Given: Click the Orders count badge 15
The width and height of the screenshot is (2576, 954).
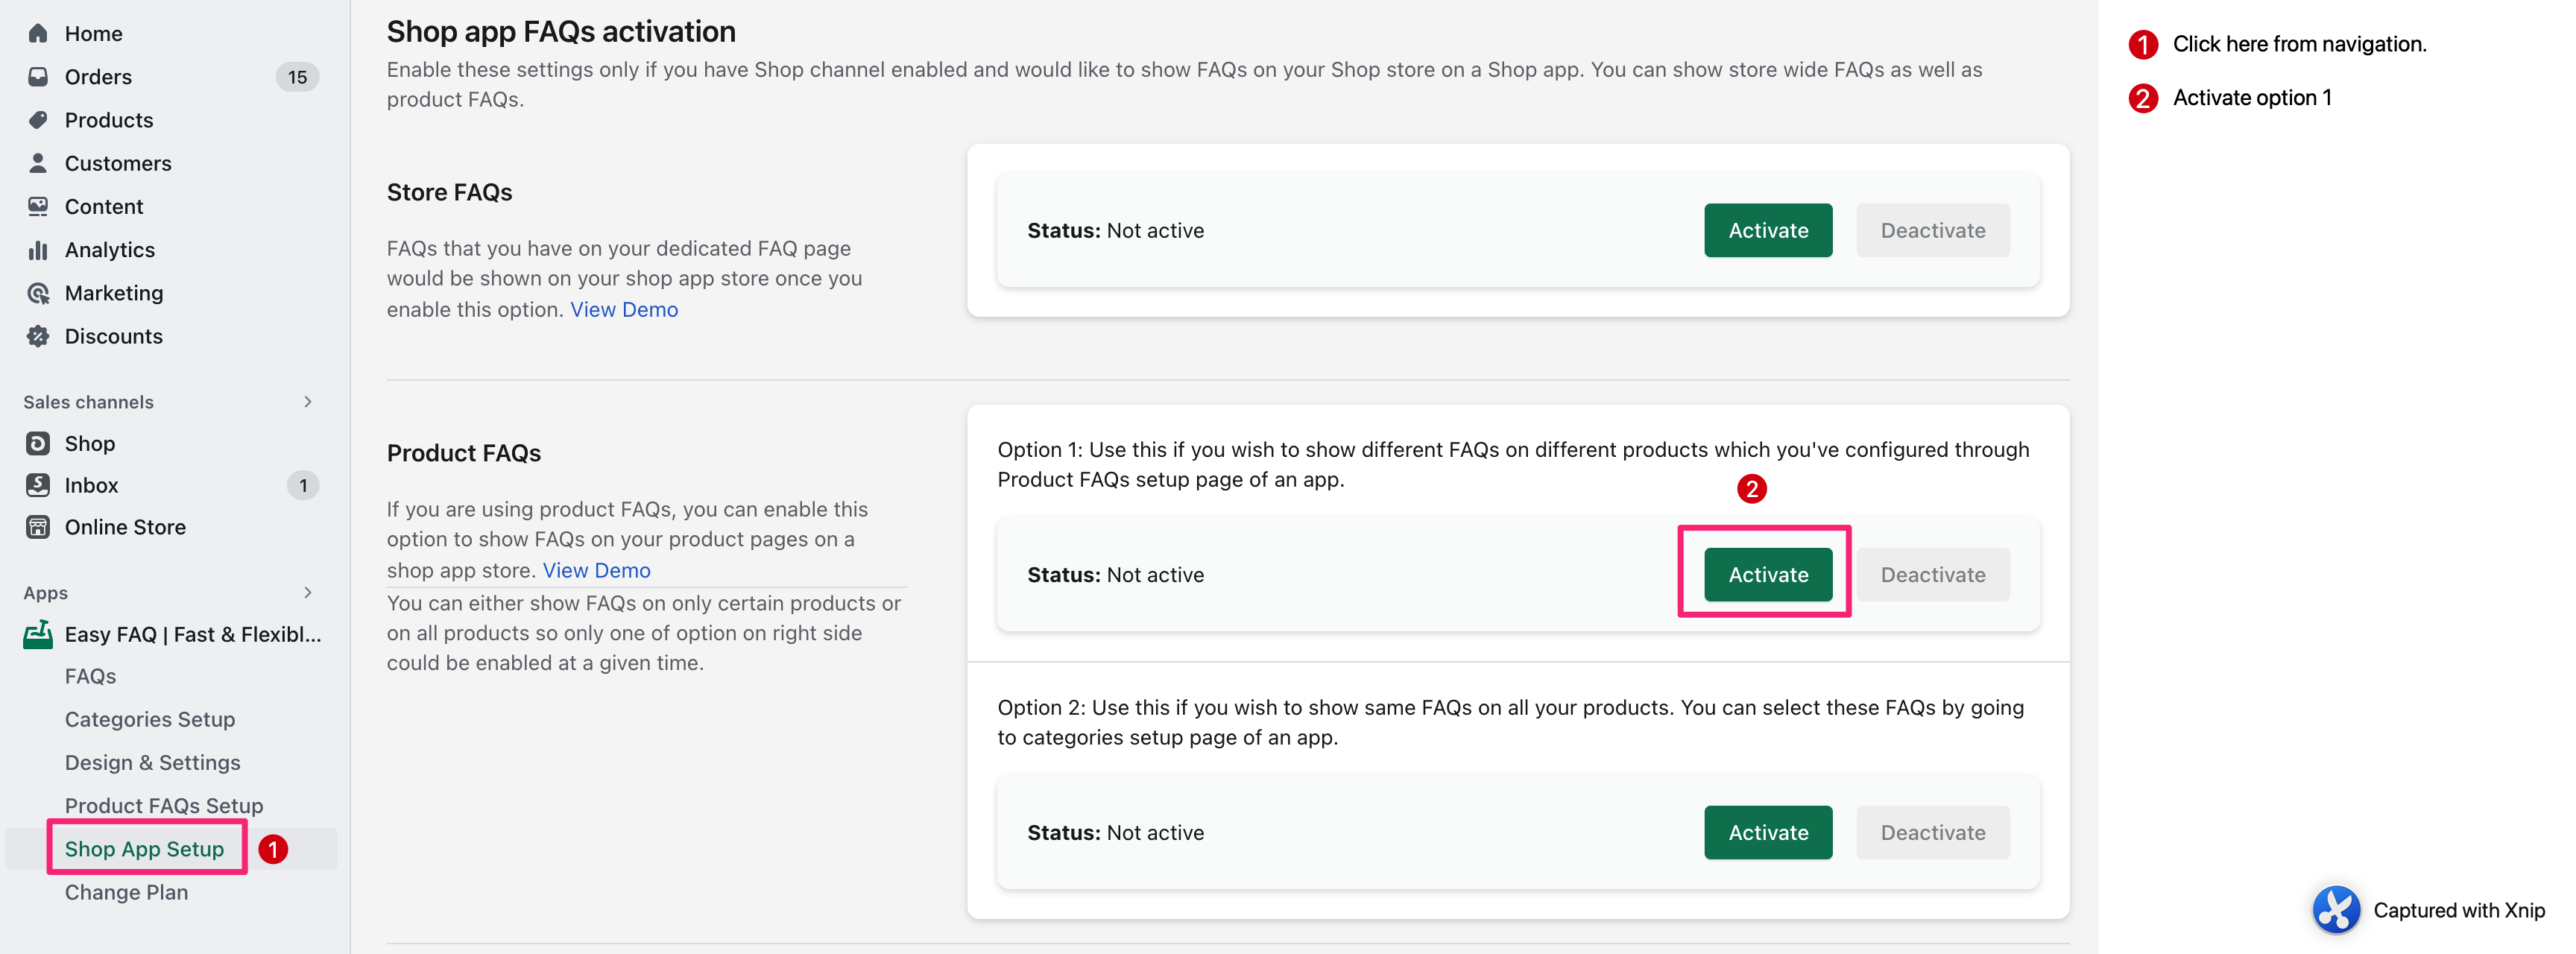Looking at the screenshot, I should (x=297, y=77).
